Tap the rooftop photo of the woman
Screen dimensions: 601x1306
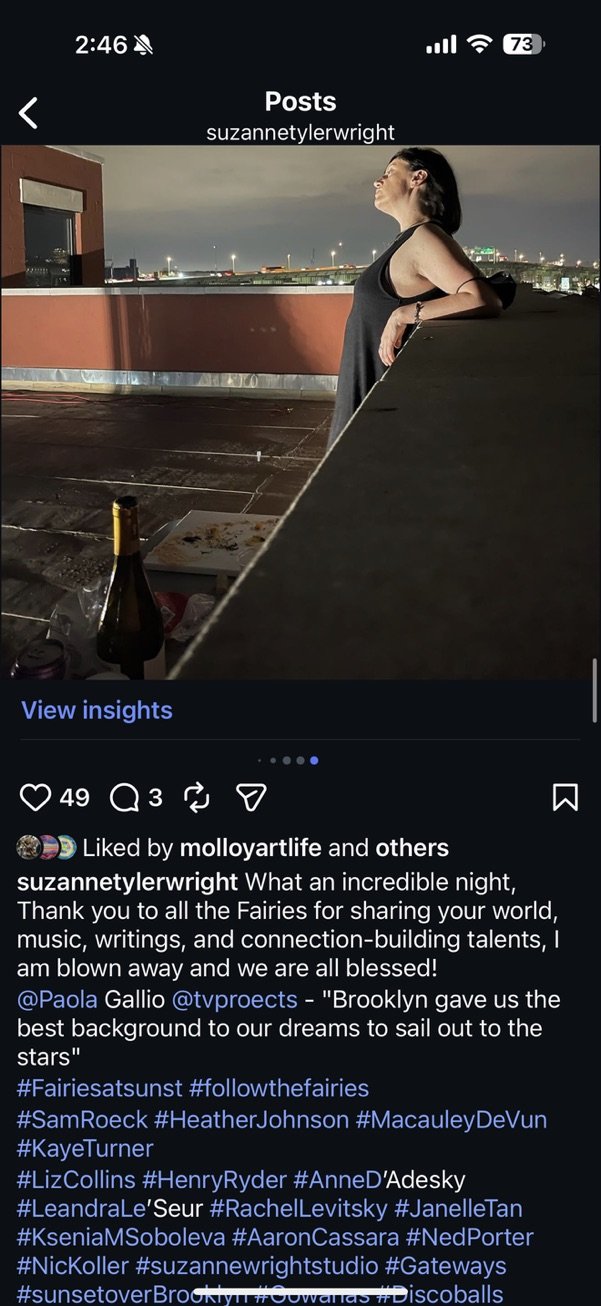click(x=300, y=412)
